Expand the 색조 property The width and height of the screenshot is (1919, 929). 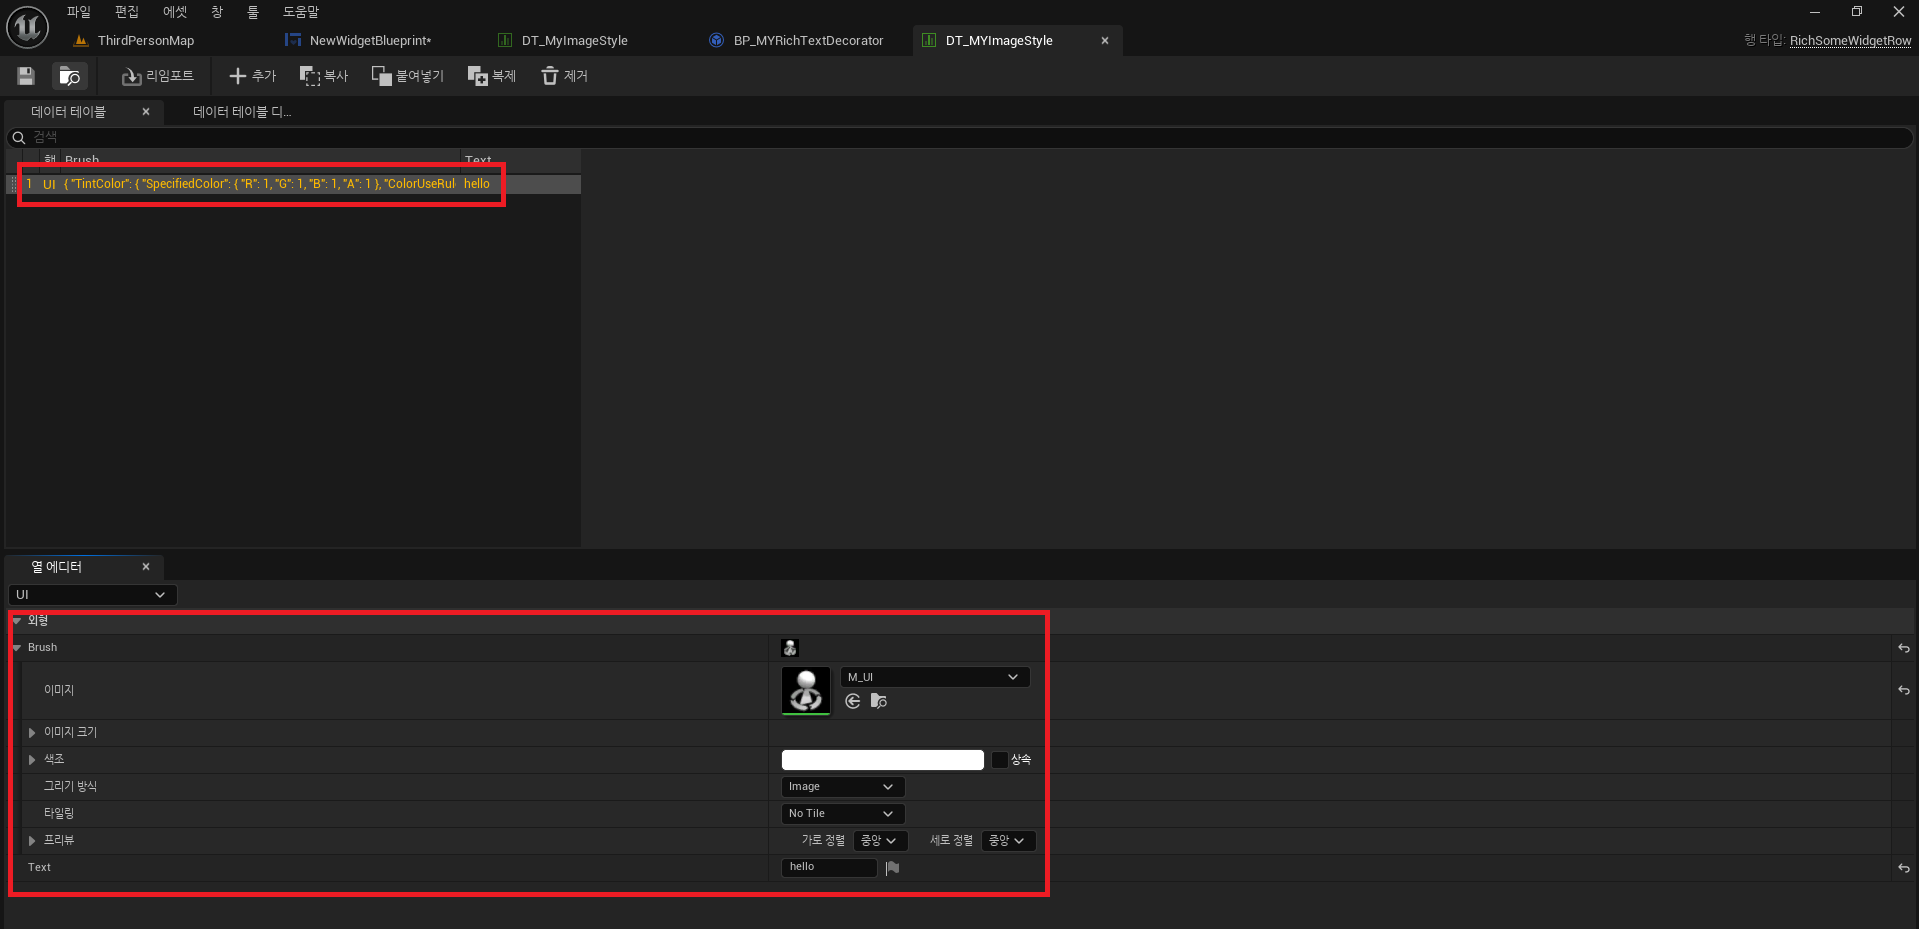[x=32, y=760]
